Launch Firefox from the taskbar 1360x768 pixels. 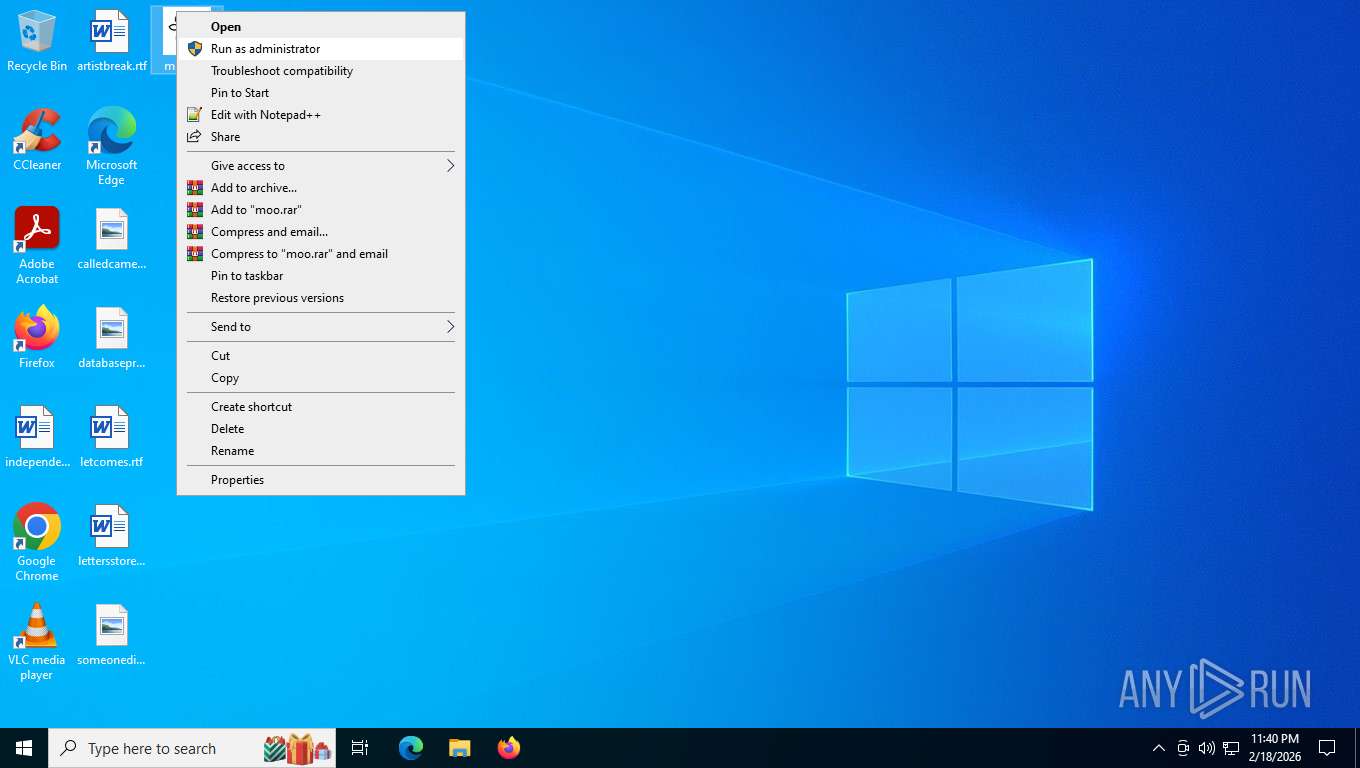pos(509,748)
